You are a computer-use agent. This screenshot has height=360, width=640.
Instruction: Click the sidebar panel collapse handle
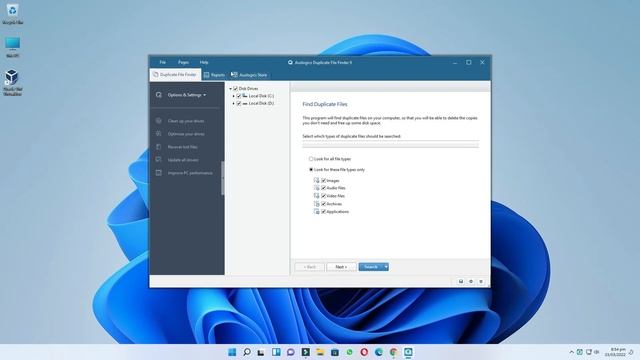tap(223, 178)
